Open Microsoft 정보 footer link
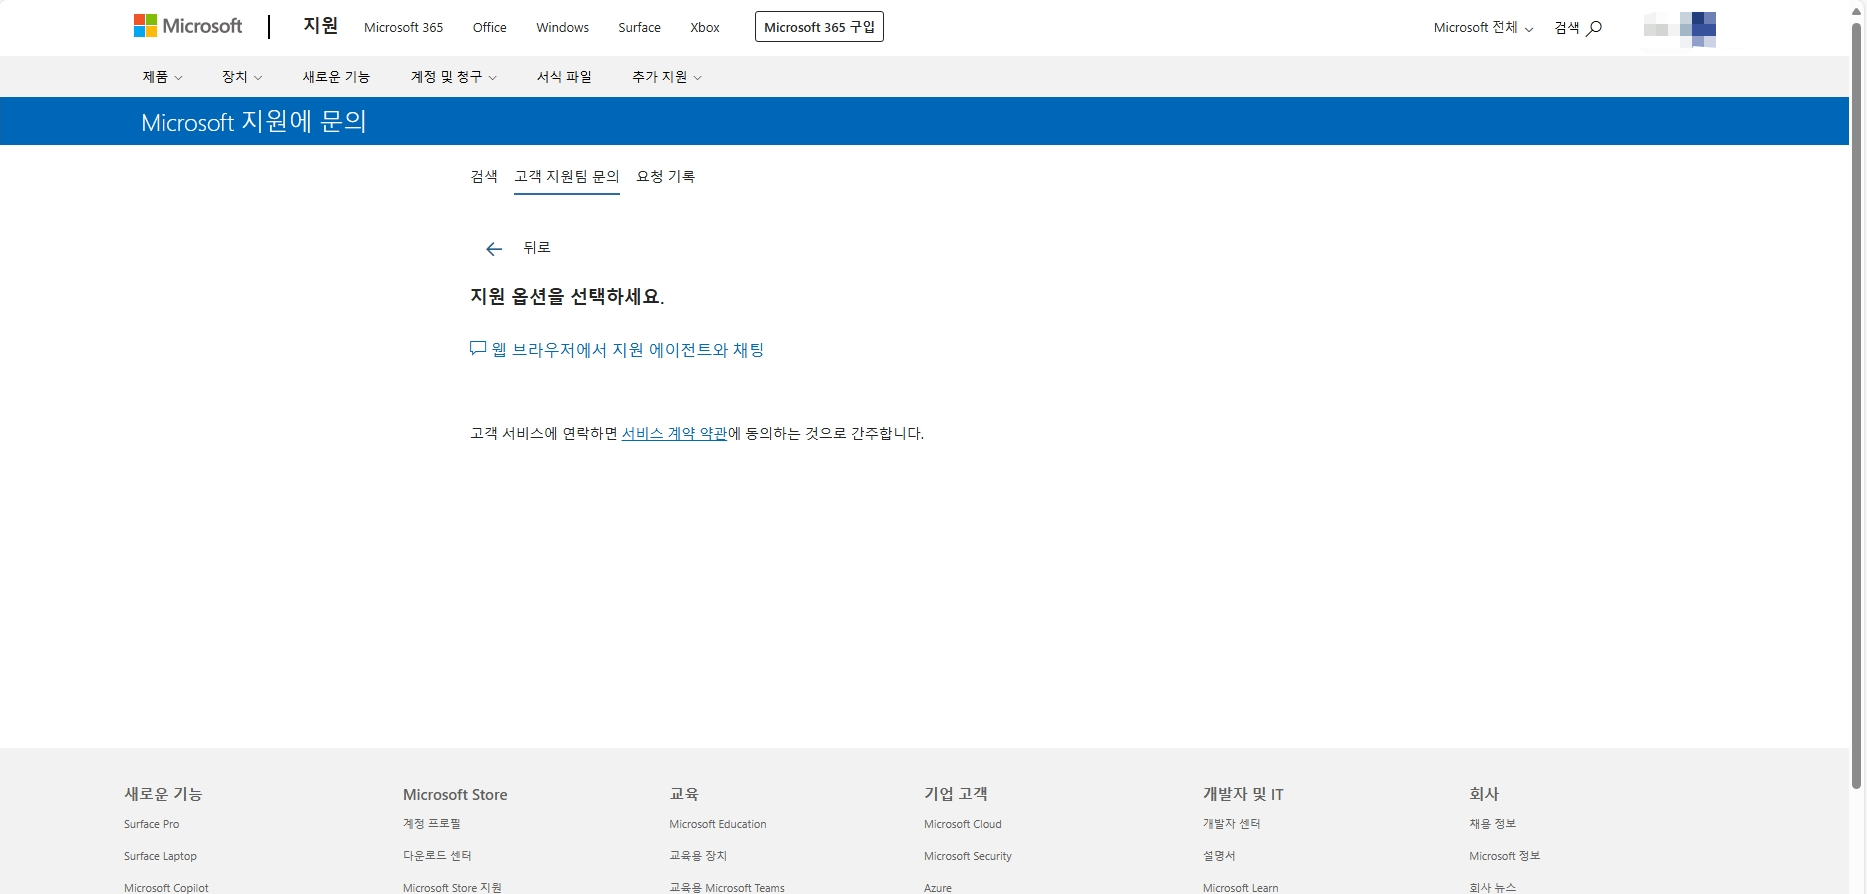1867x894 pixels. 1504,856
